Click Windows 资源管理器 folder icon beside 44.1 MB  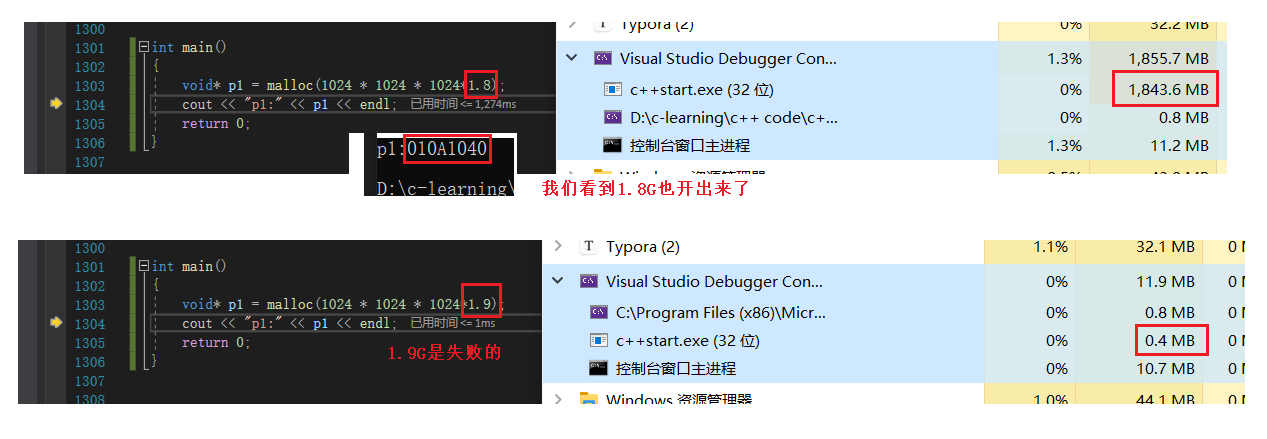[x=589, y=401]
